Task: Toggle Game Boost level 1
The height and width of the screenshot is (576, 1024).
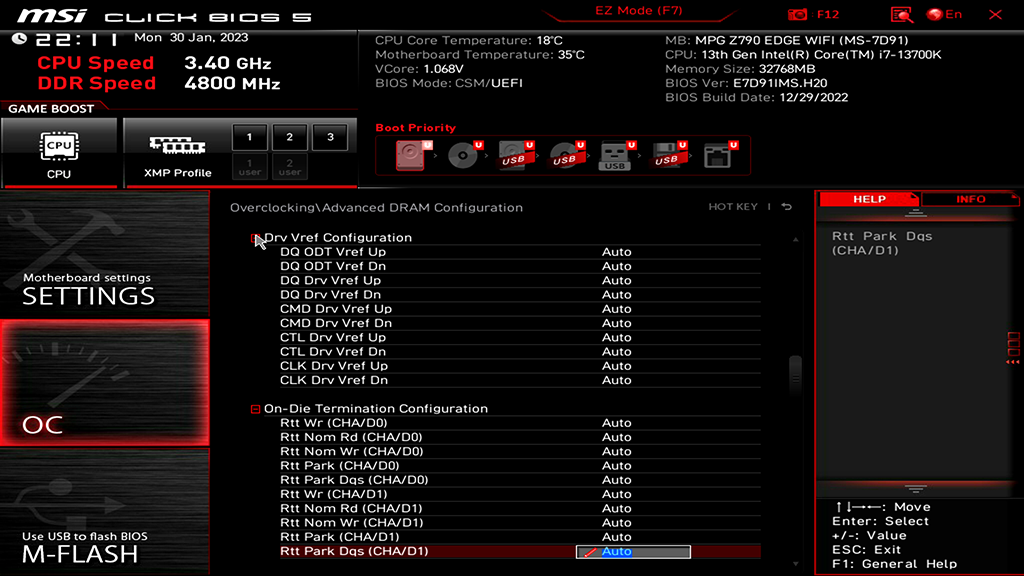Action: 249,137
